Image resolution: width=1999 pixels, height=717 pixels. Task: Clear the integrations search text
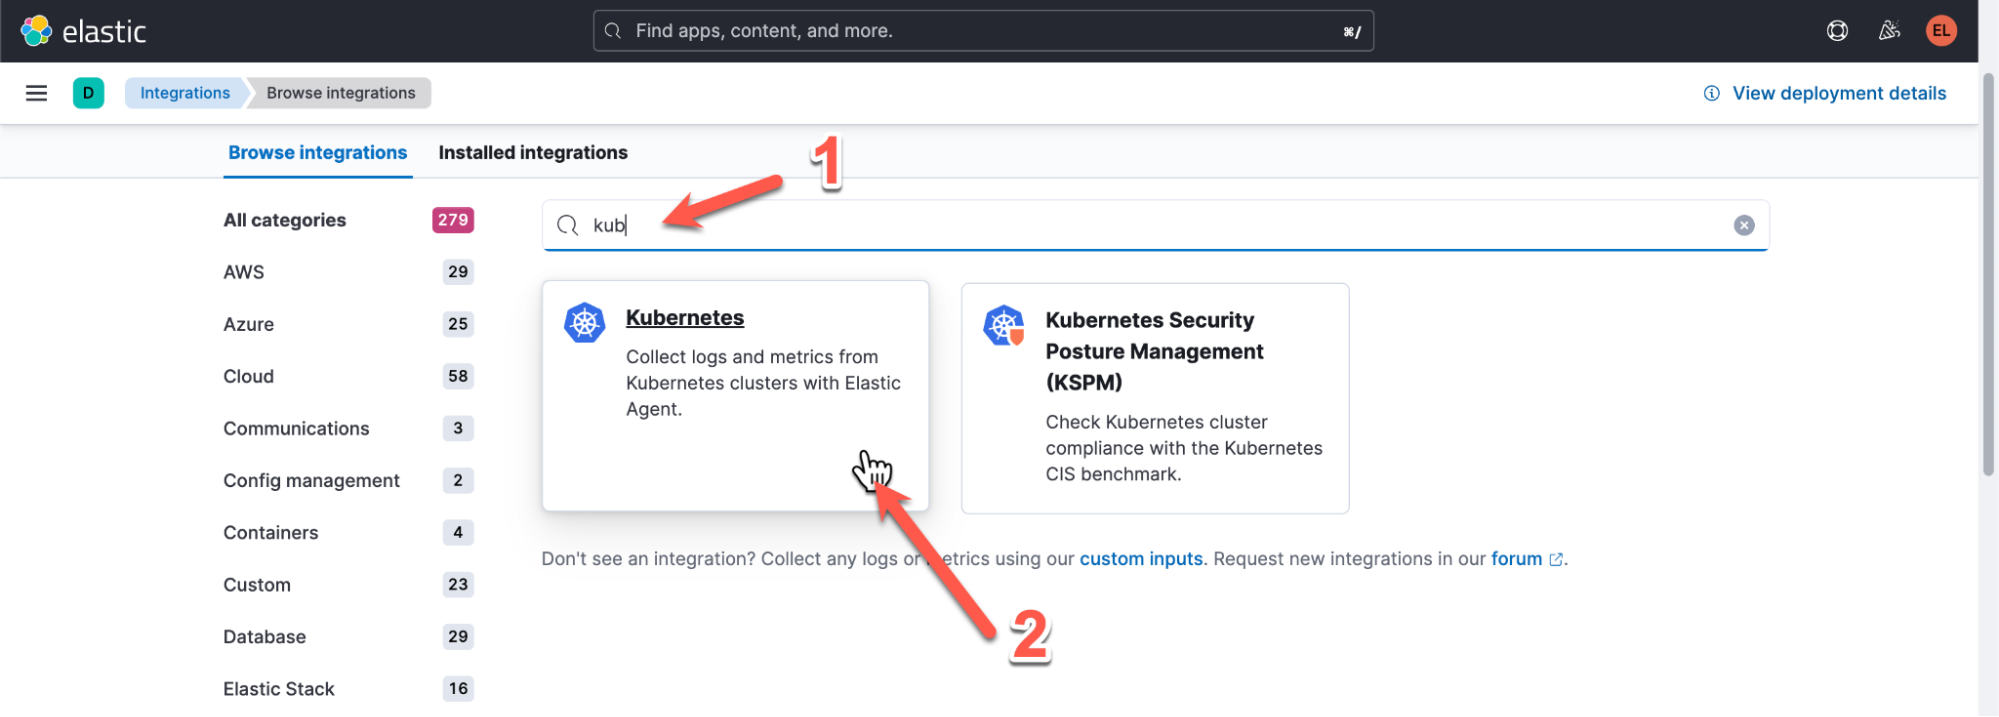pyautogui.click(x=1744, y=225)
